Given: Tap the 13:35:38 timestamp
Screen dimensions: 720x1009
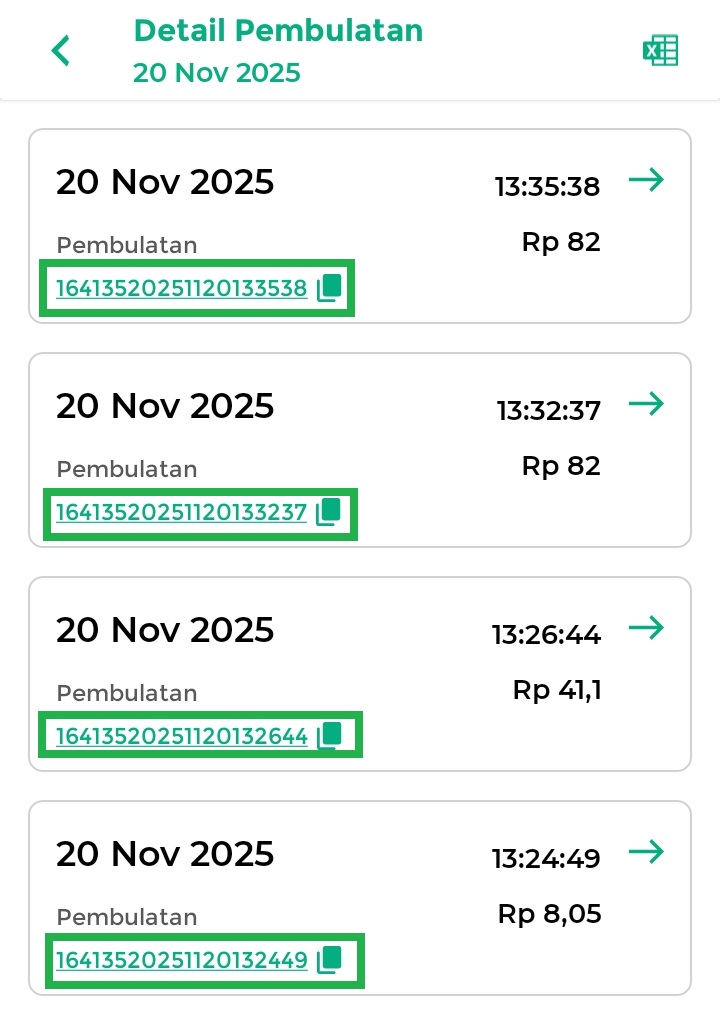Looking at the screenshot, I should click(547, 186).
